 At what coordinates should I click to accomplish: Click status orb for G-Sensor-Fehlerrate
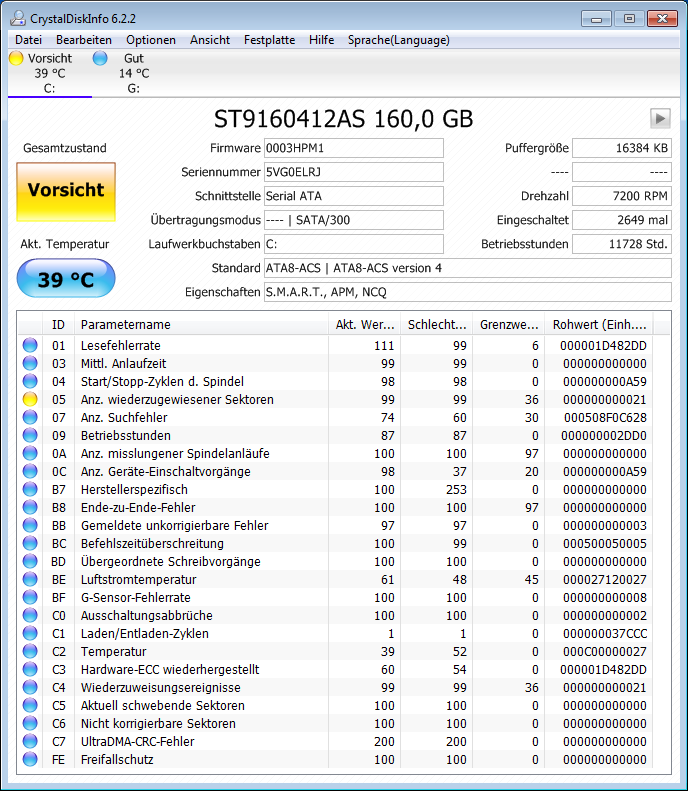(30, 597)
